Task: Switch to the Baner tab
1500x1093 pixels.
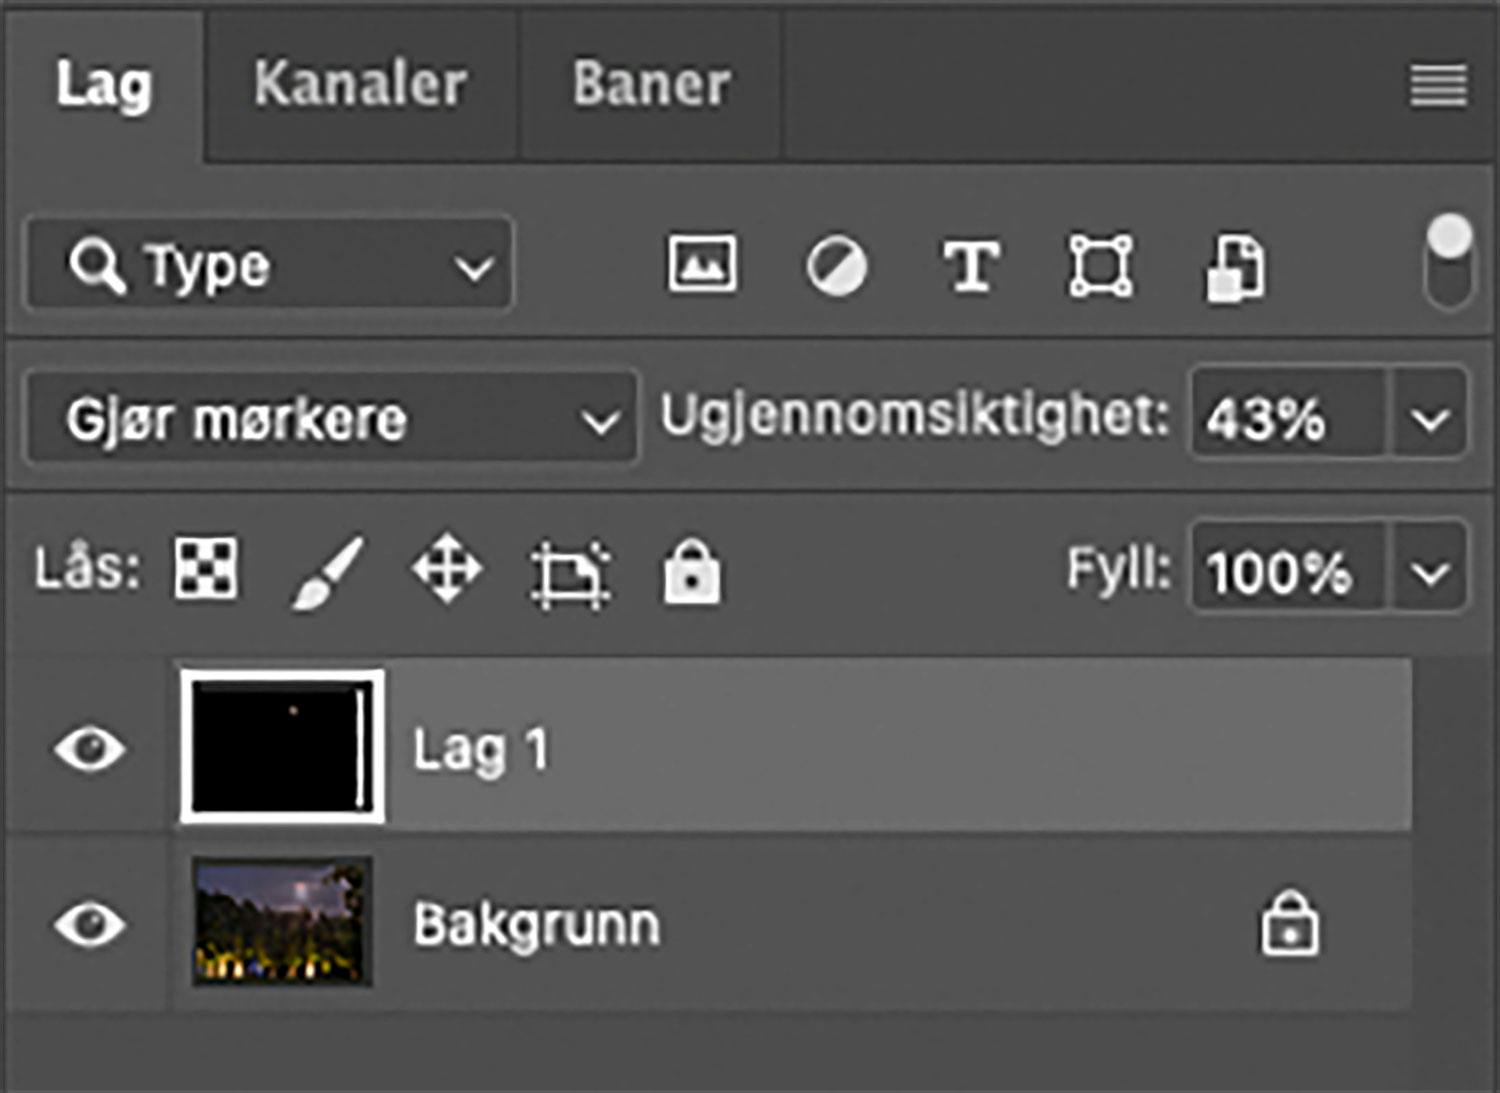Action: (x=651, y=84)
